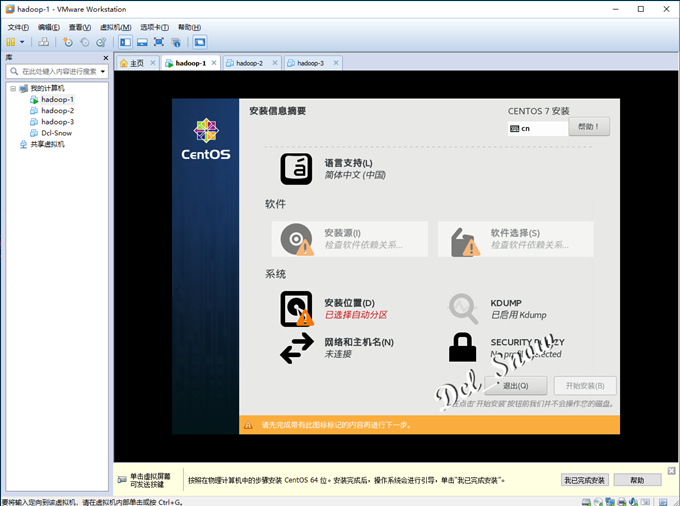Take a snapshot with the snapshot toolbar icon

[68, 42]
